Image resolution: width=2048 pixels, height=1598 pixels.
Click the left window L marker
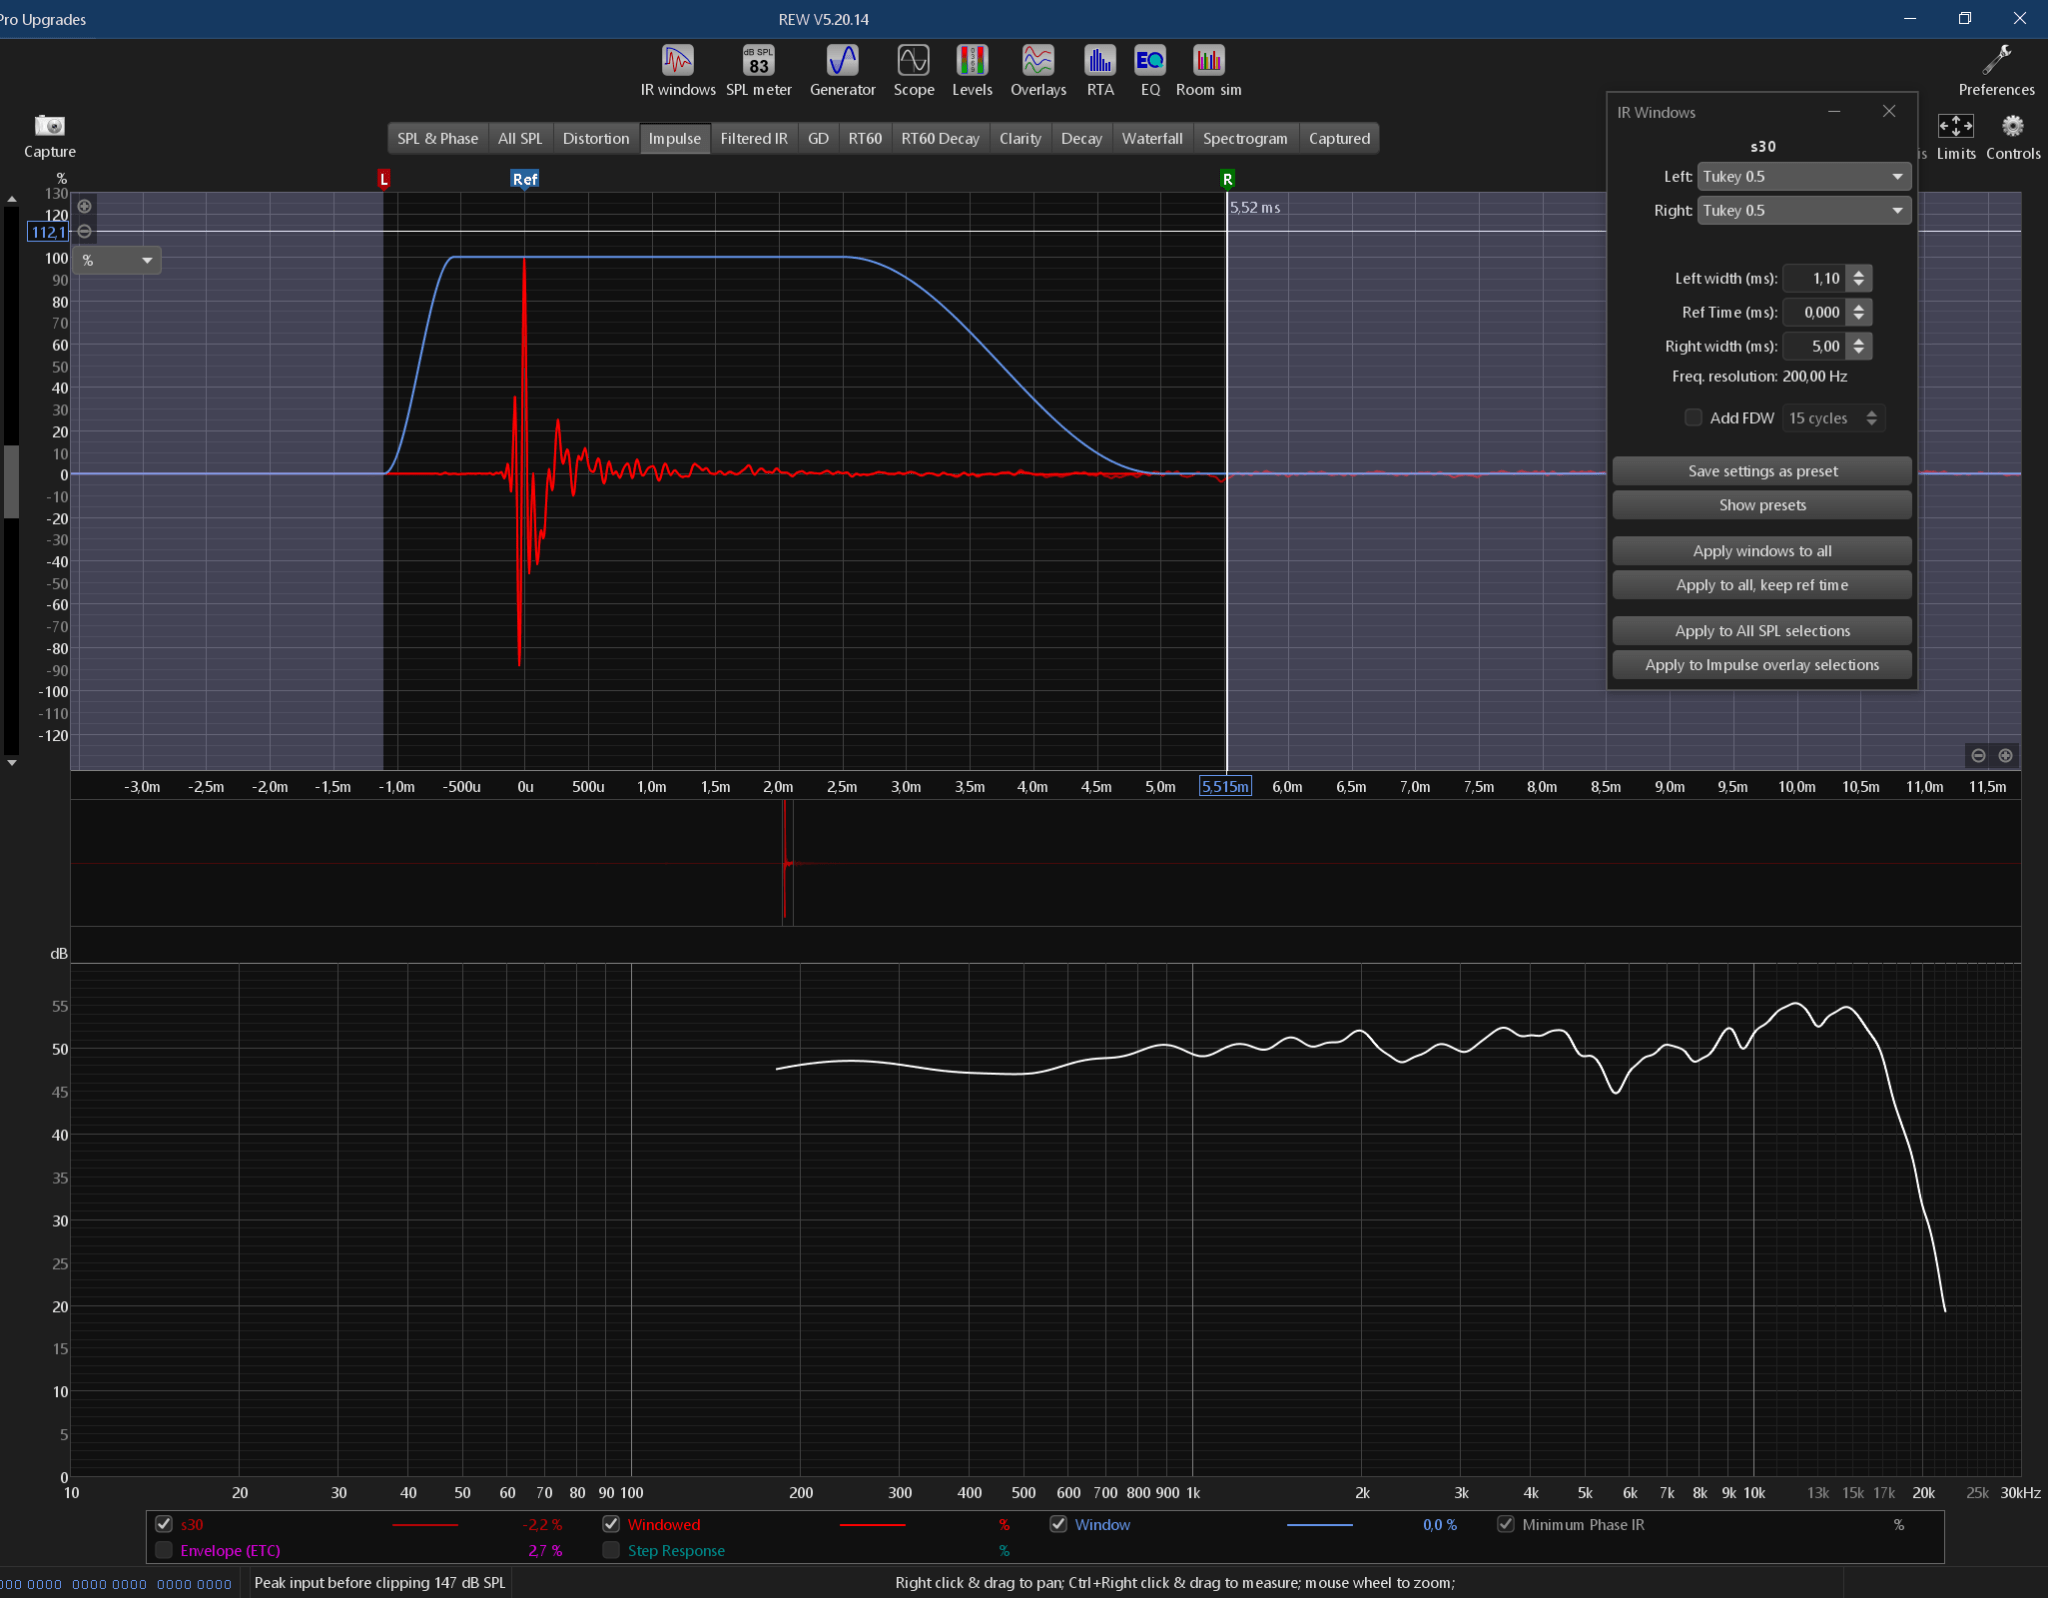click(384, 179)
